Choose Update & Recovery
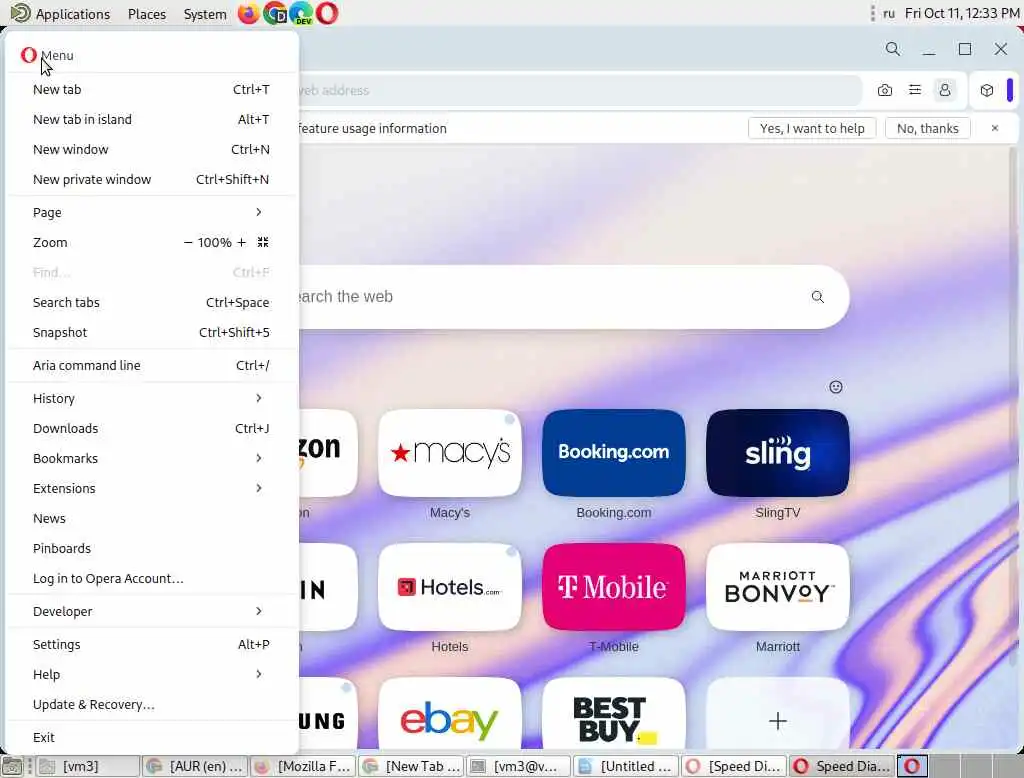Image resolution: width=1024 pixels, height=778 pixels. point(152,705)
